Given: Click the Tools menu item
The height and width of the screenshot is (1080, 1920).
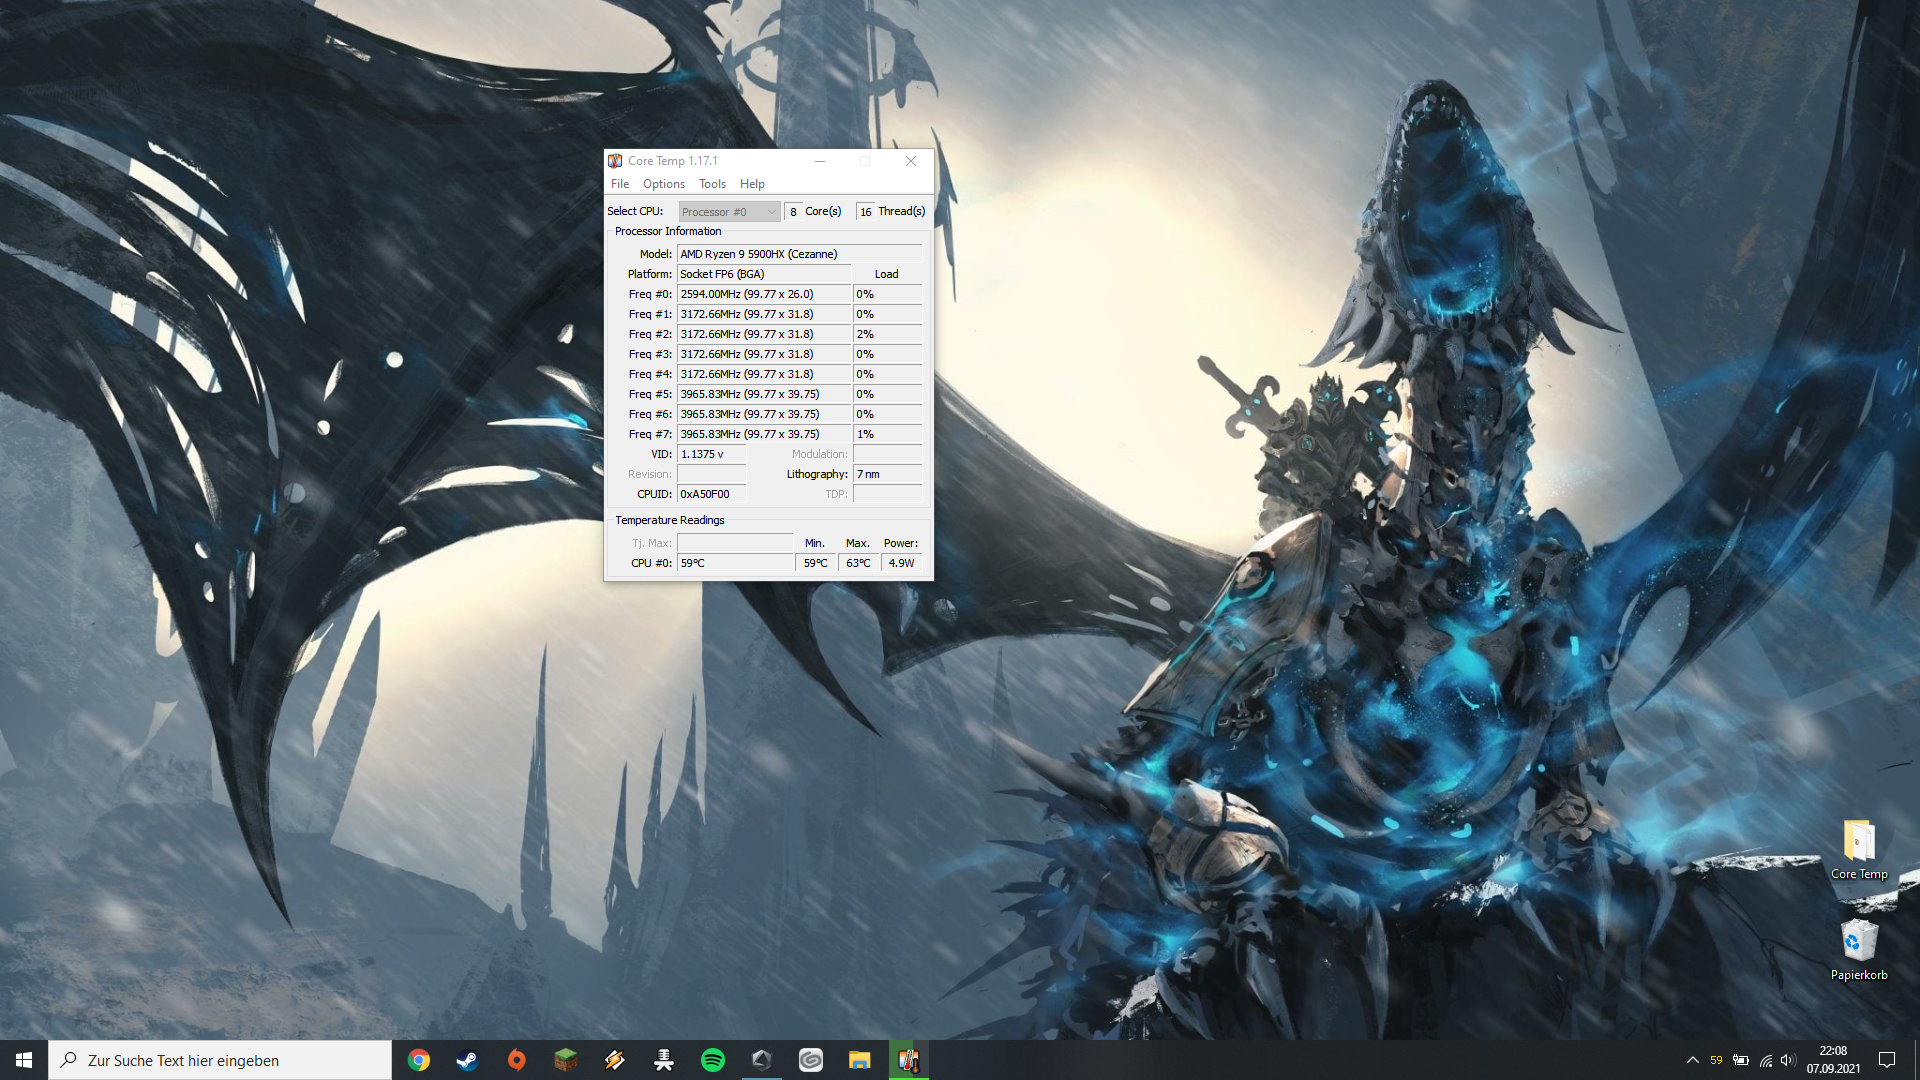Looking at the screenshot, I should [x=712, y=184].
